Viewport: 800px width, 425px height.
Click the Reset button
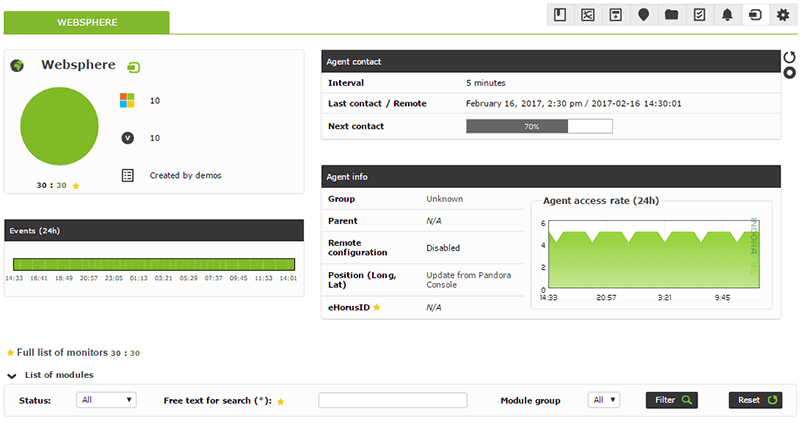tap(756, 400)
